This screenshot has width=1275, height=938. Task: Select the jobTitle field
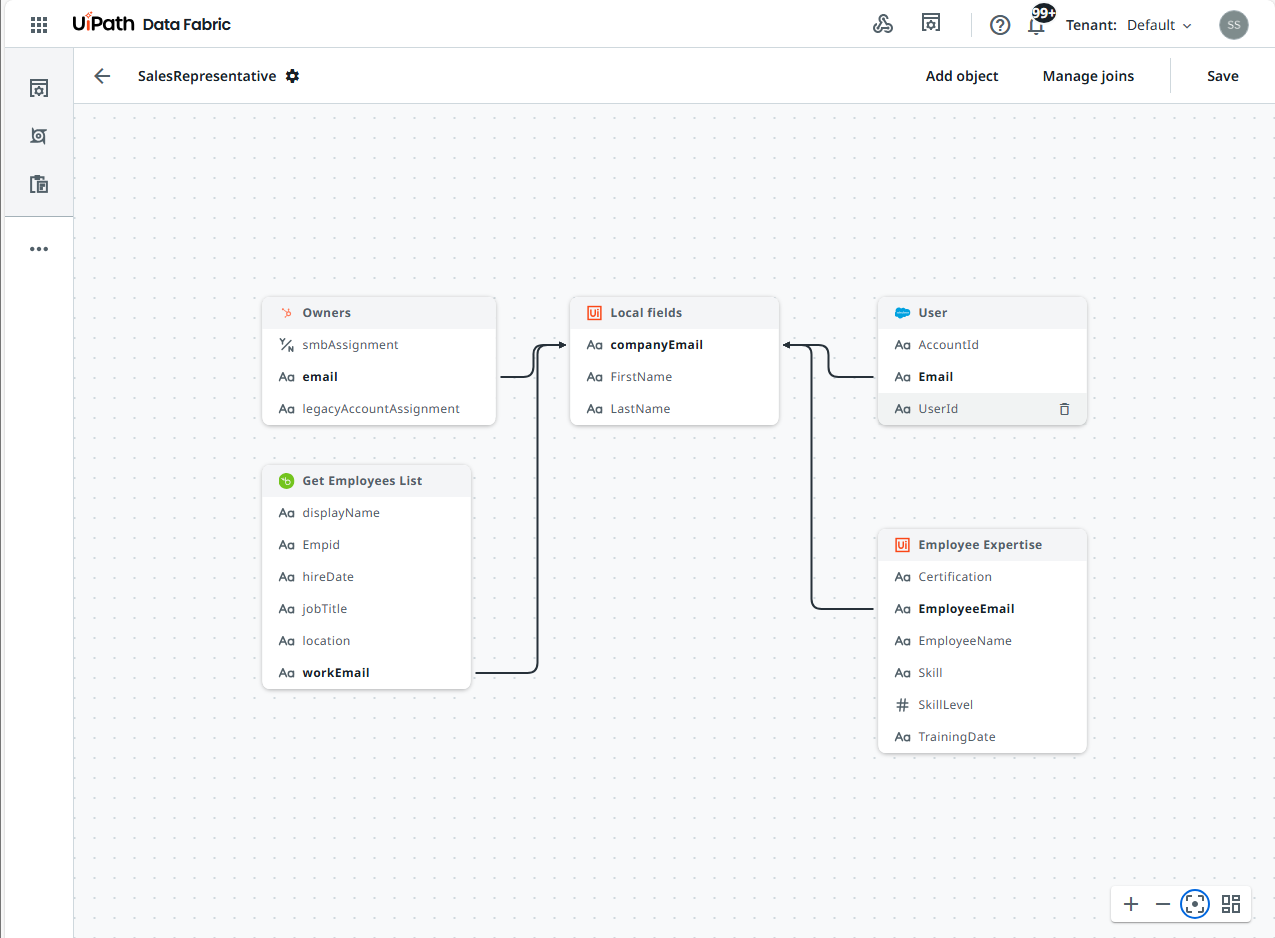pos(366,609)
